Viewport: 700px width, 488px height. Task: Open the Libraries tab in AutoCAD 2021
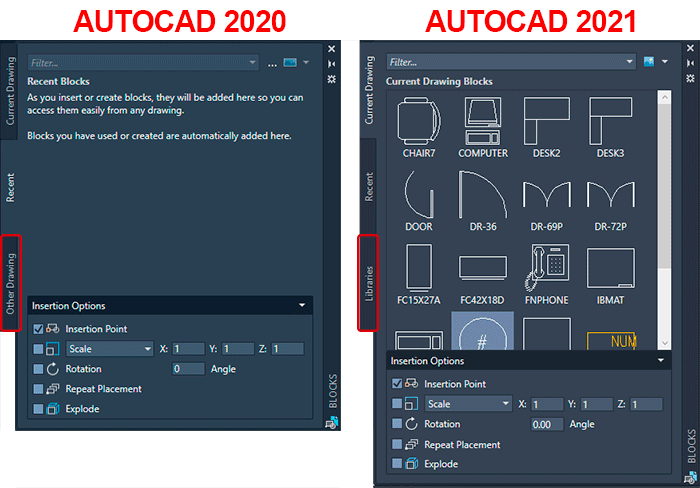coord(369,283)
